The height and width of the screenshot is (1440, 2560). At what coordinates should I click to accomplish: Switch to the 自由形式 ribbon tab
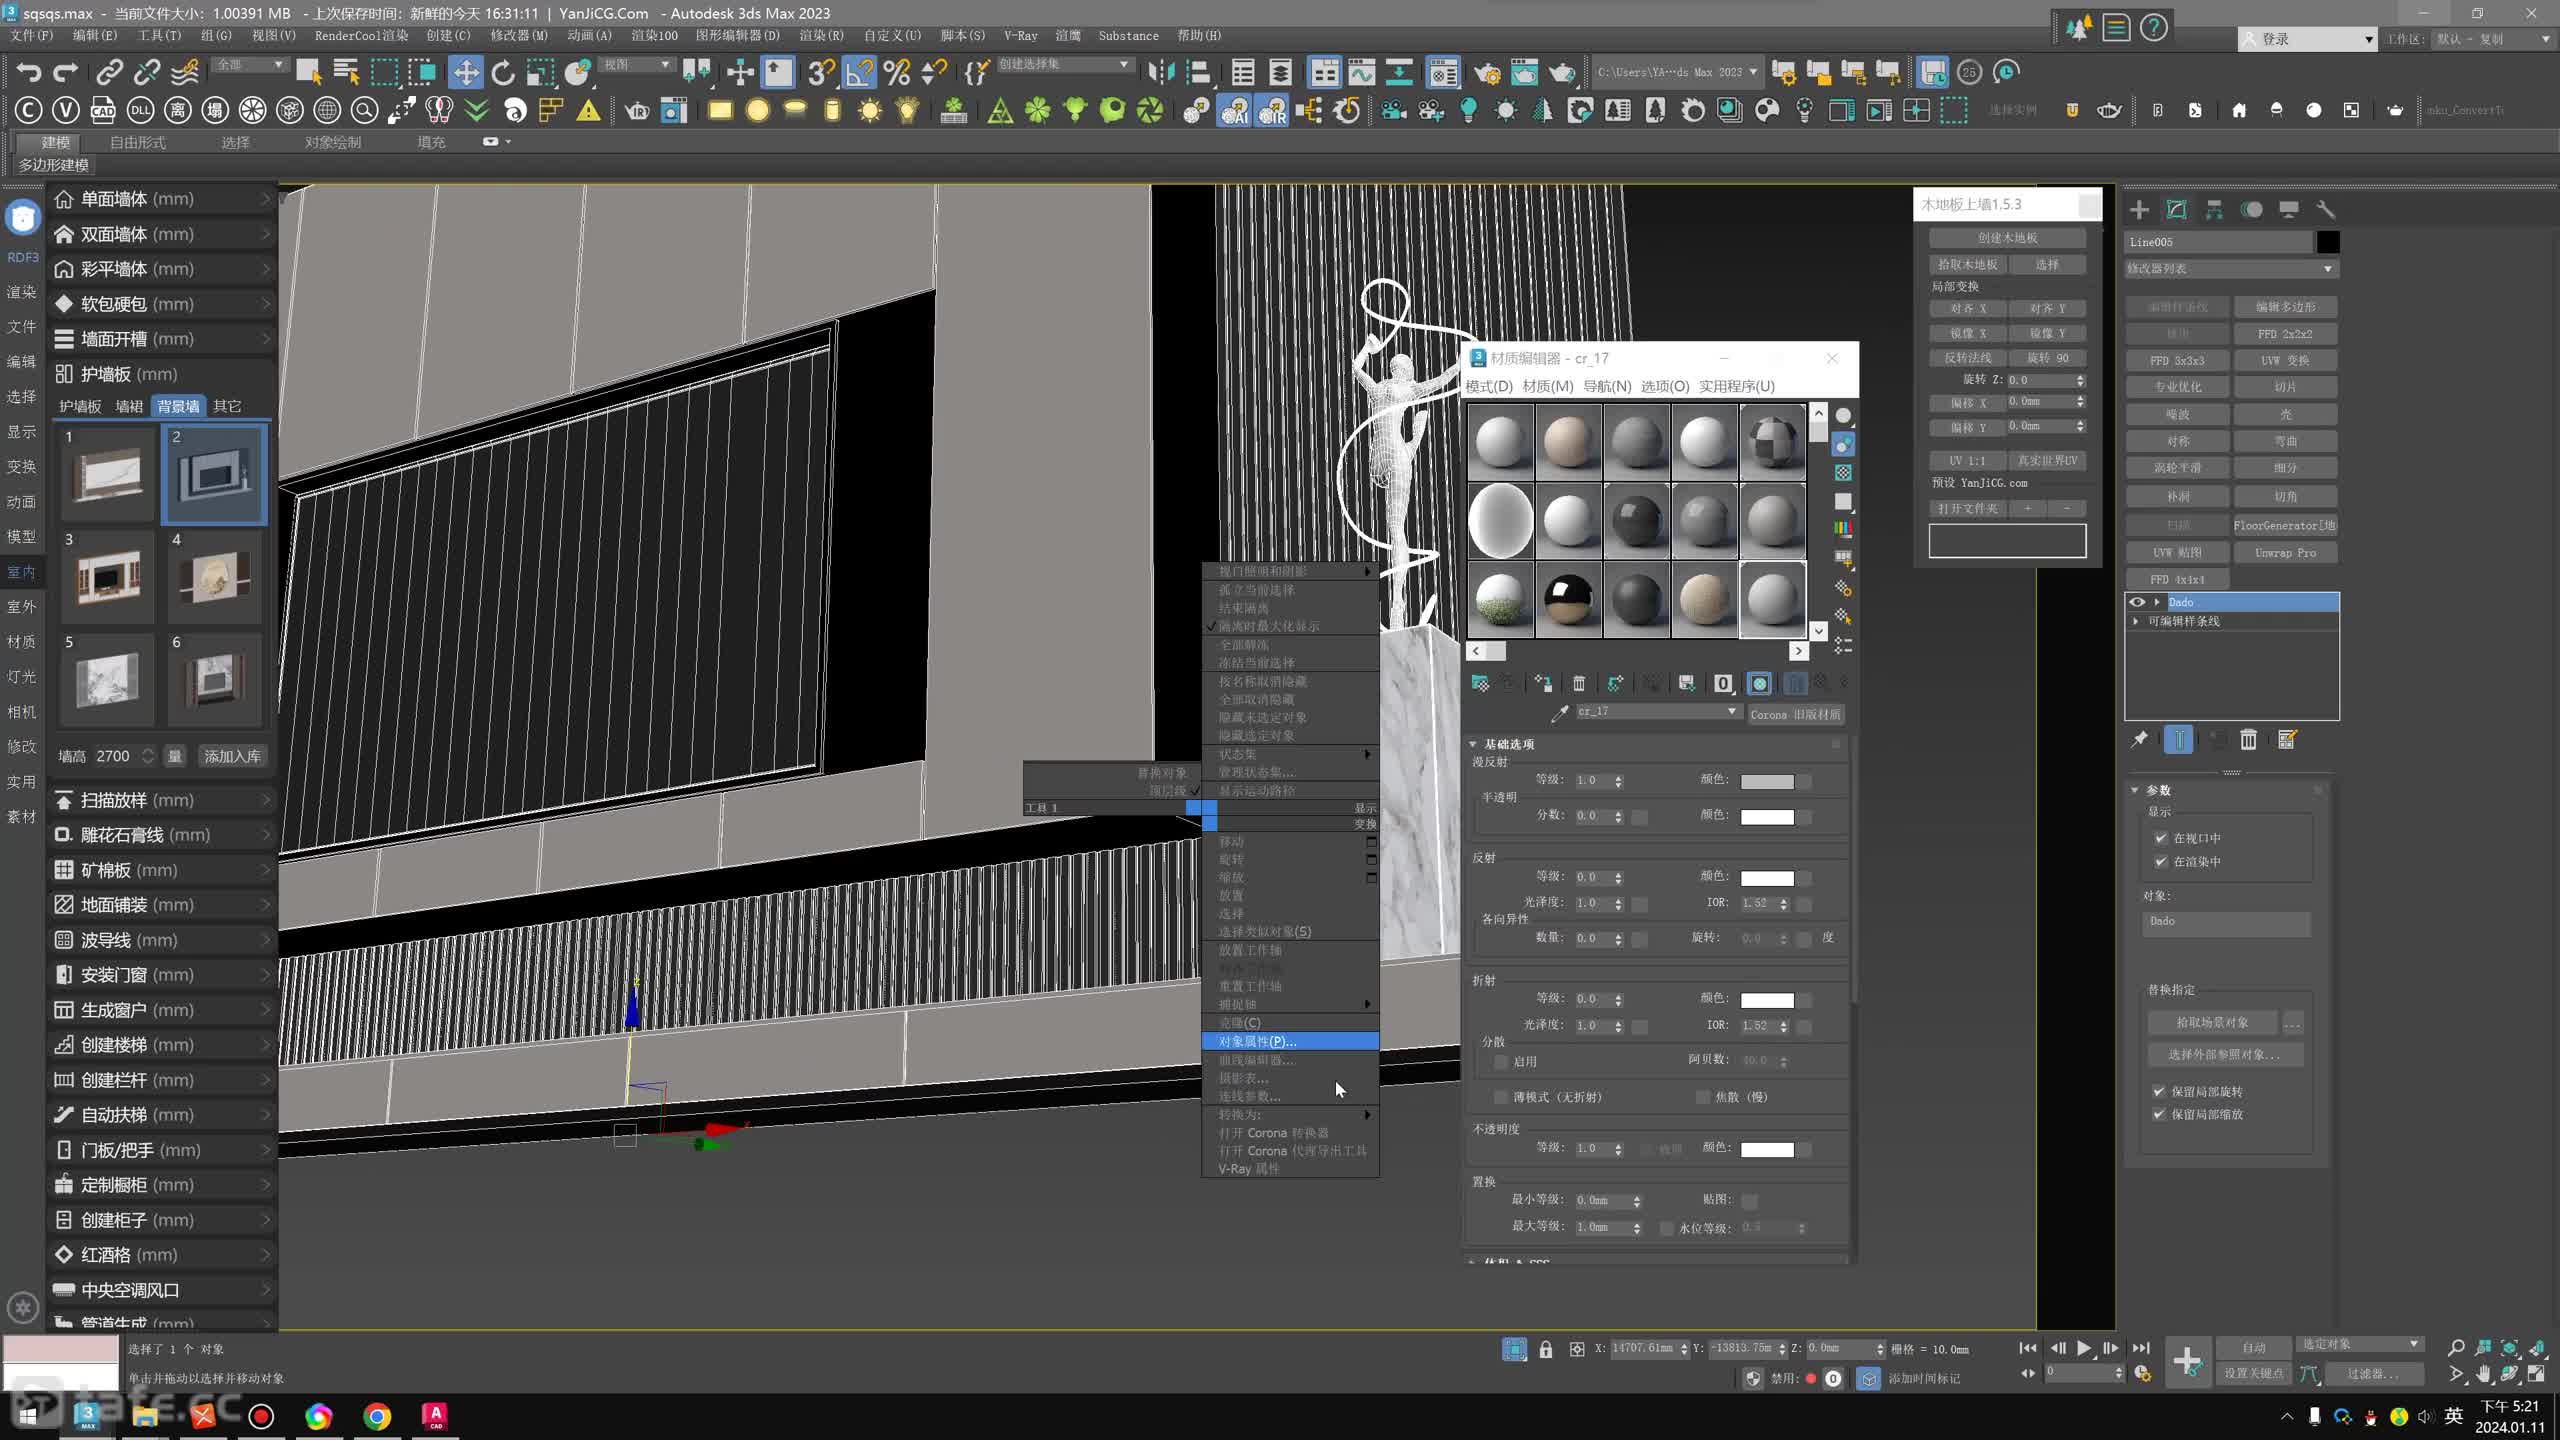click(138, 142)
